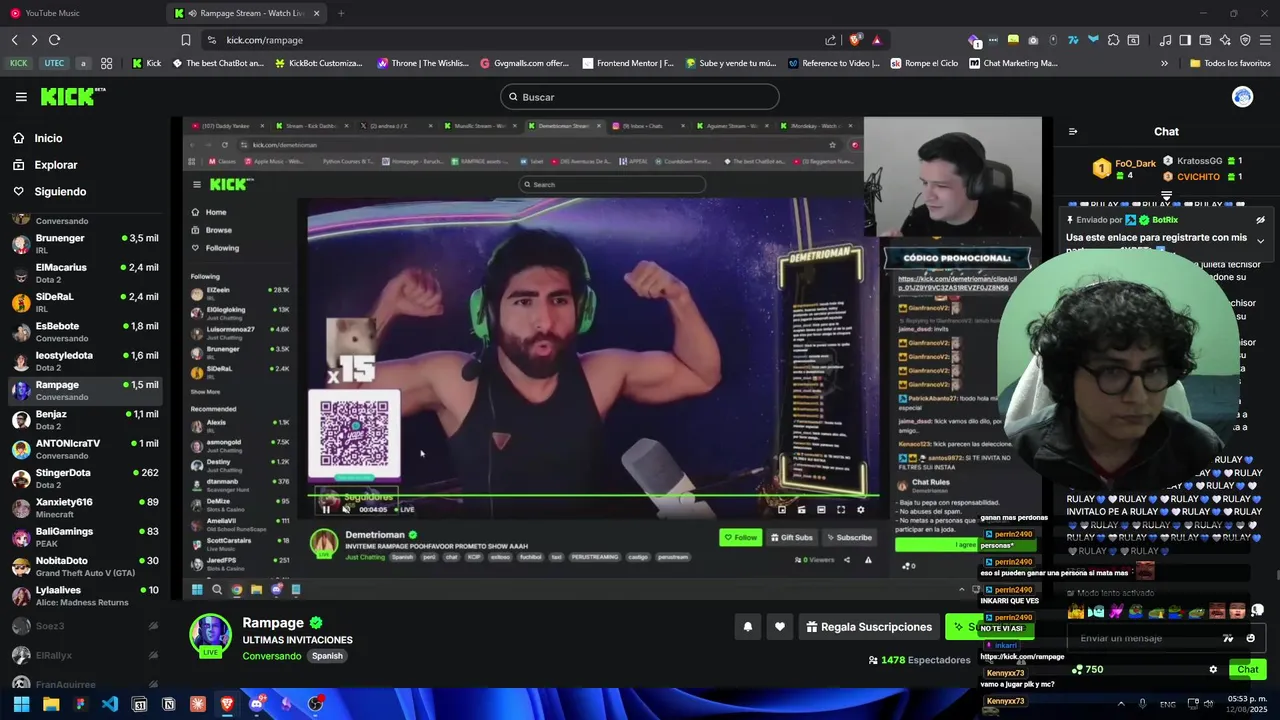Open Brave Wallet icon in toolbar
Screen dimensions: 1280x720
click(x=1204, y=40)
